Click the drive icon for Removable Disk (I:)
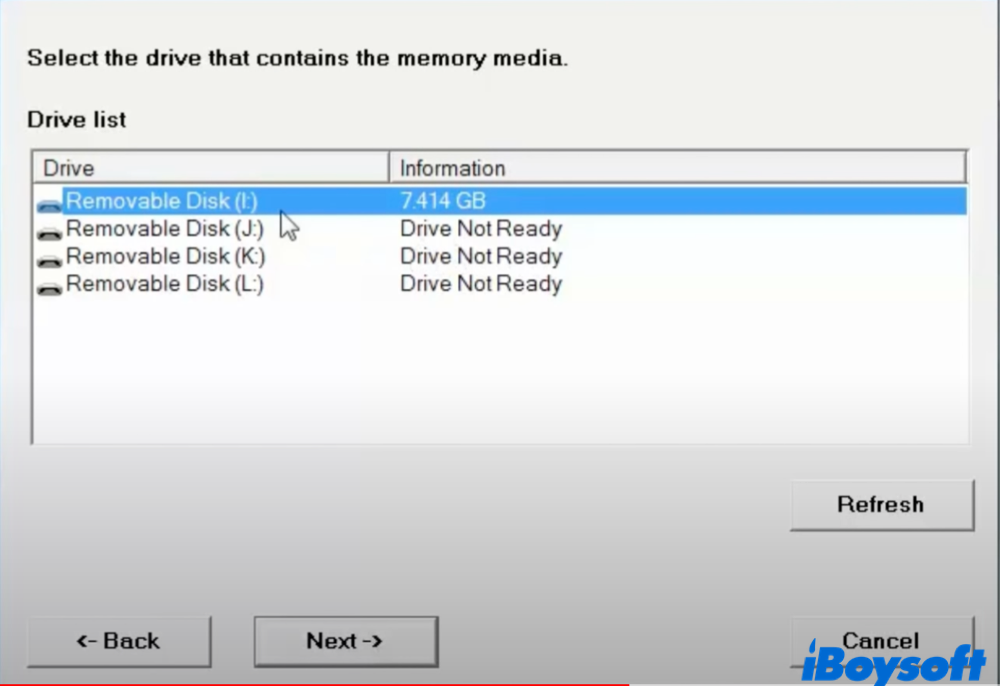 [x=49, y=204]
